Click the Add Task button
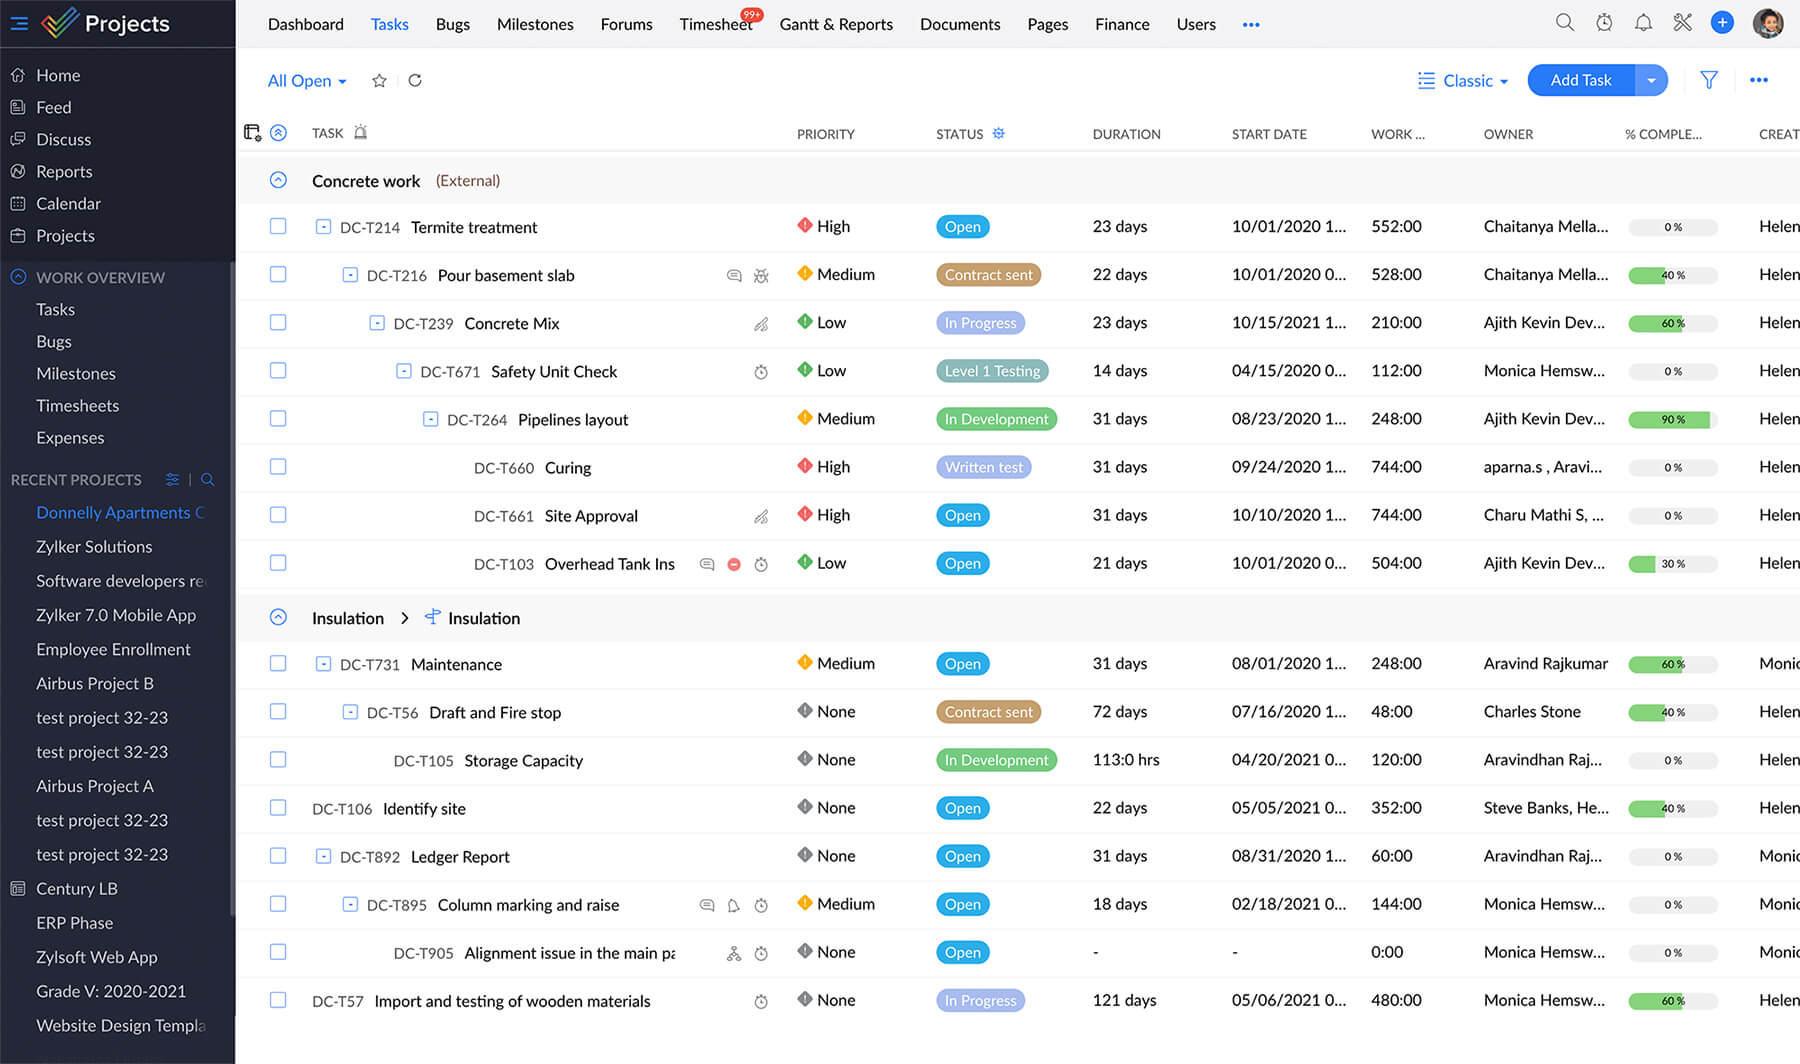The image size is (1800, 1064). tap(1580, 80)
